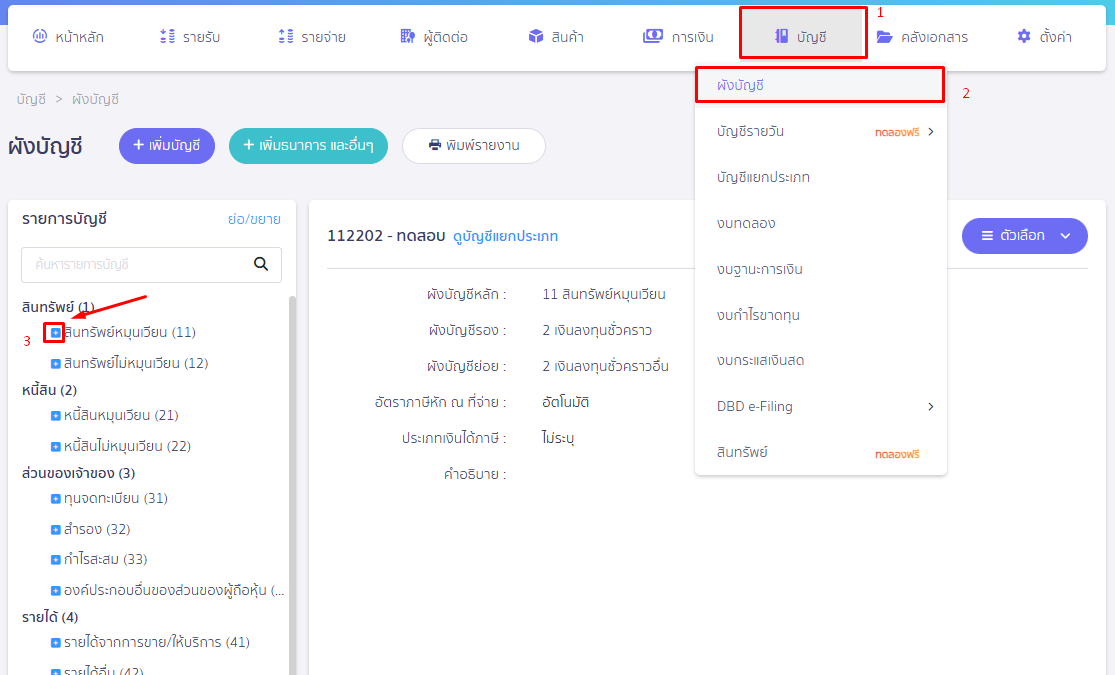This screenshot has width=1115, height=675.
Task: Open the ตัวเลือก options dropdown
Action: tap(1024, 236)
